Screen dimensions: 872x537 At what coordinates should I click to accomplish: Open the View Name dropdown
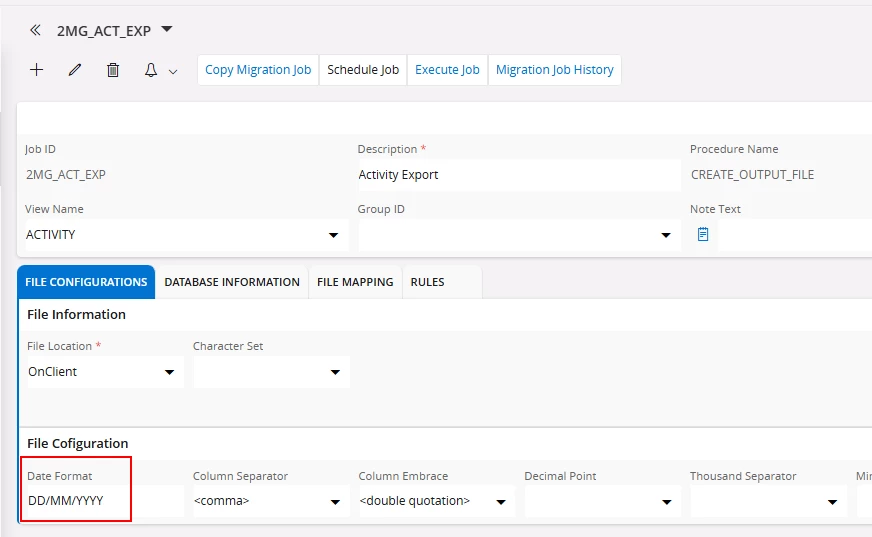click(x=333, y=235)
